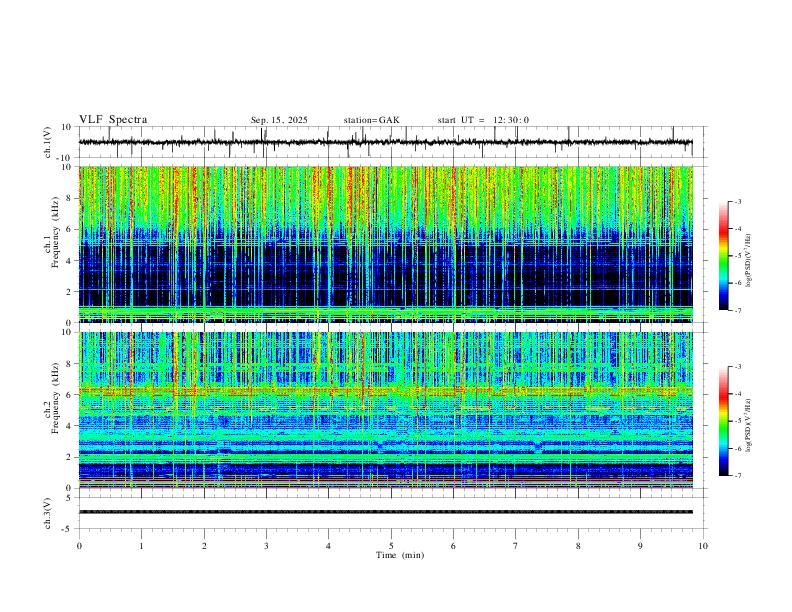Click time axis tick label "4"

click(329, 546)
